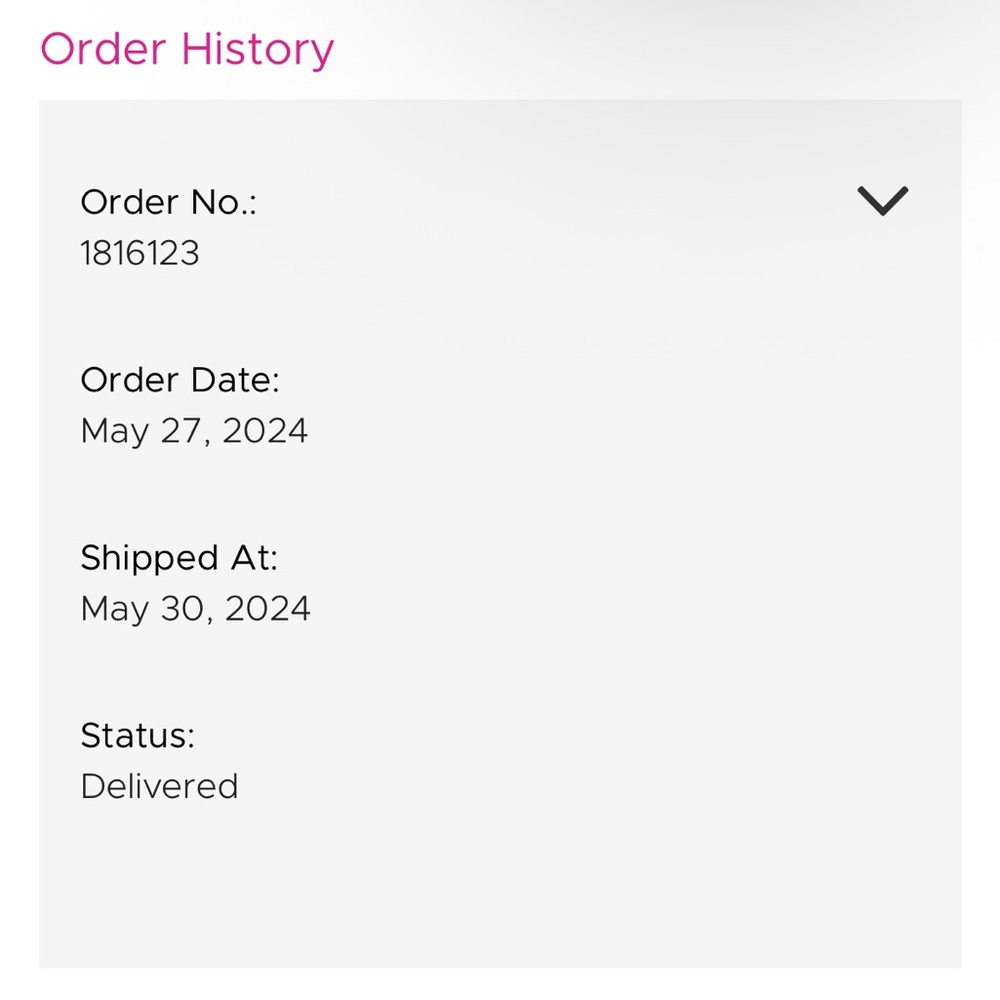Click the Order Date label
1000x1000 pixels.
[180, 380]
